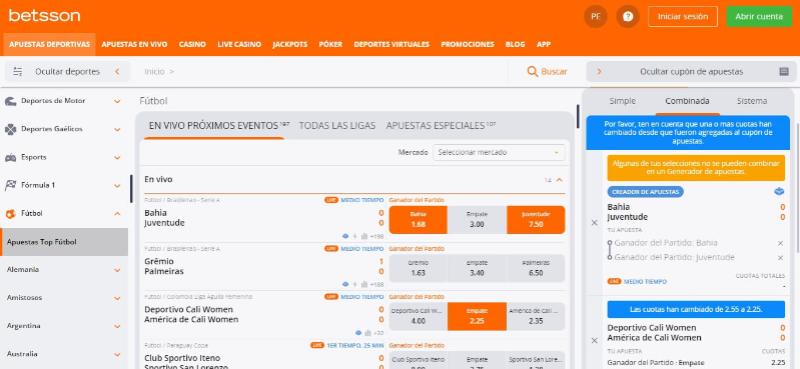Remove selection Ganador del Partido: Juventude

point(780,258)
